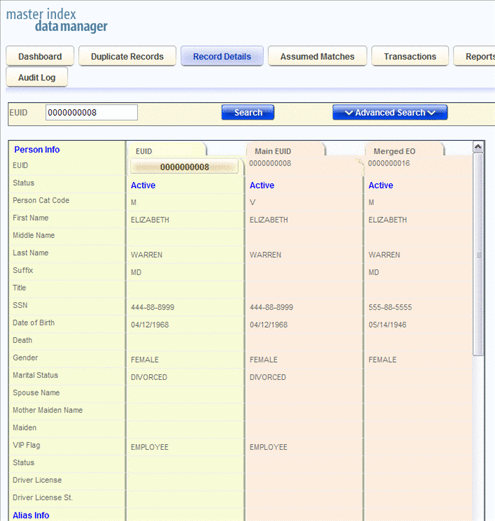Screen dimensions: 495x521
Task: Click EMPLOYEE VIP flag in Main EUID column
Action: coord(268,447)
